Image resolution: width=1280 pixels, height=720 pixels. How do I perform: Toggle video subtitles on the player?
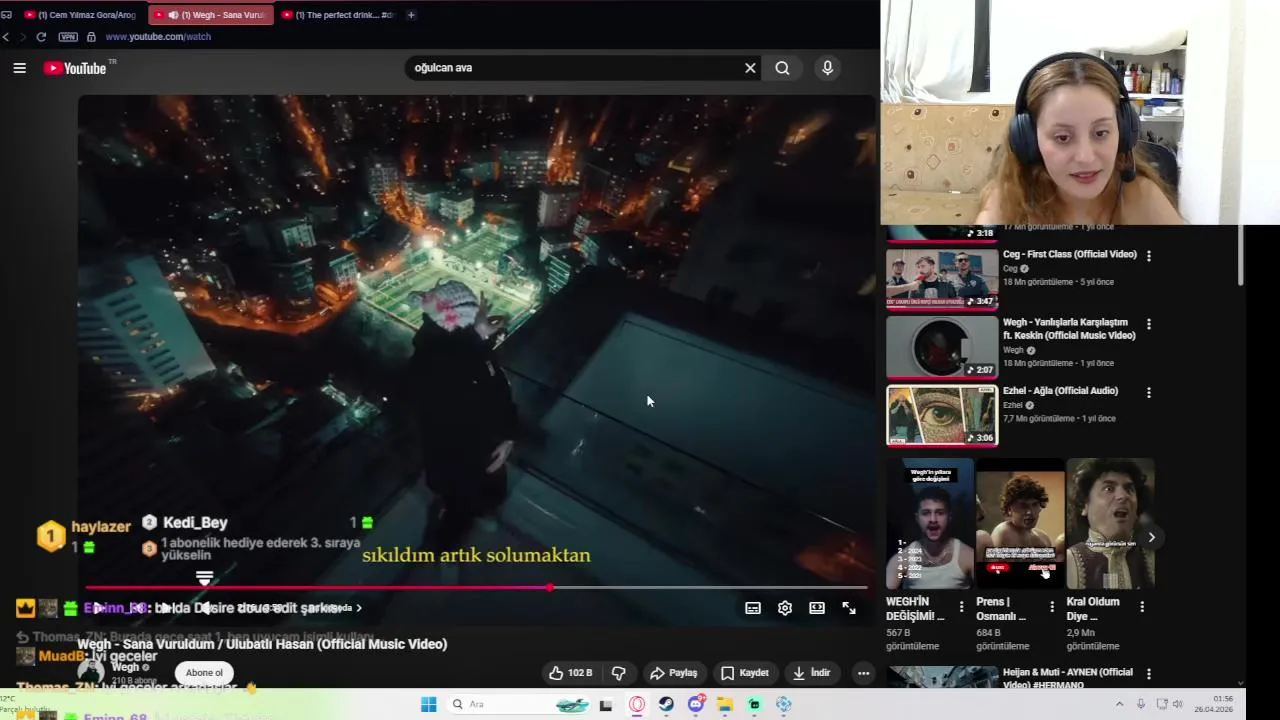[x=753, y=608]
